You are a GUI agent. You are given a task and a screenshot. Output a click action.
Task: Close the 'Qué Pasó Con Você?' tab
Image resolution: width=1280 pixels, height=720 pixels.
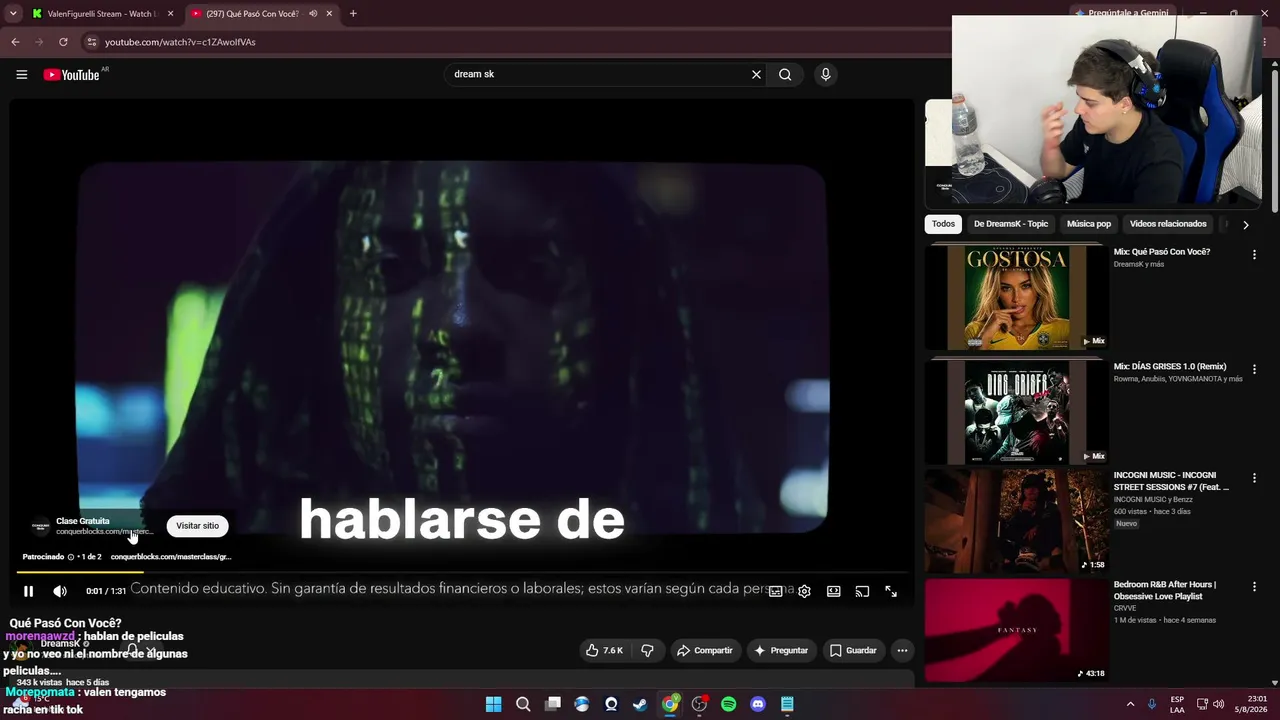point(329,14)
